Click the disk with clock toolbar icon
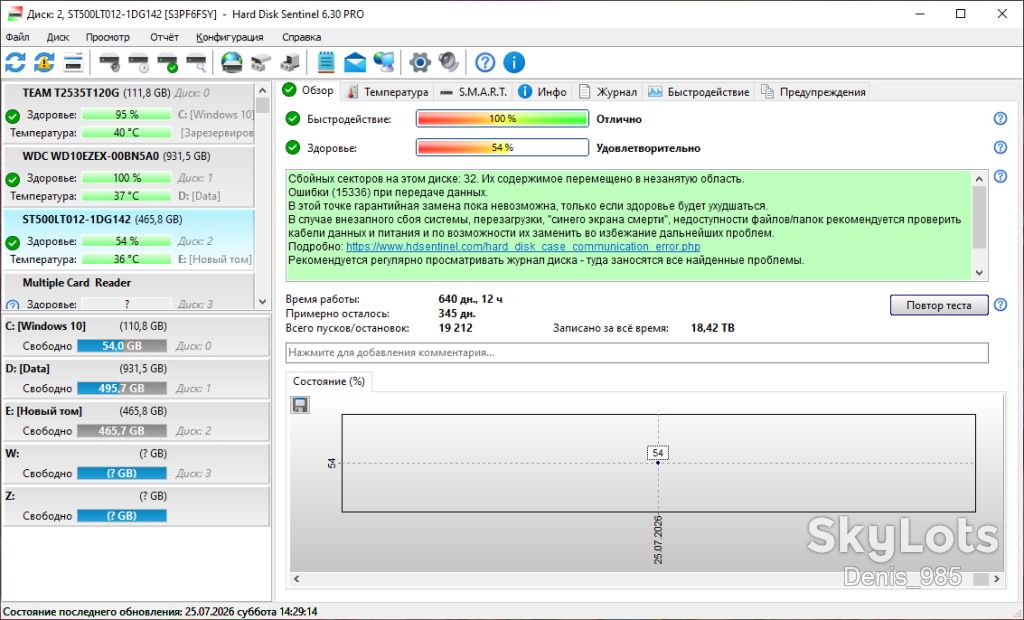 click(x=138, y=63)
